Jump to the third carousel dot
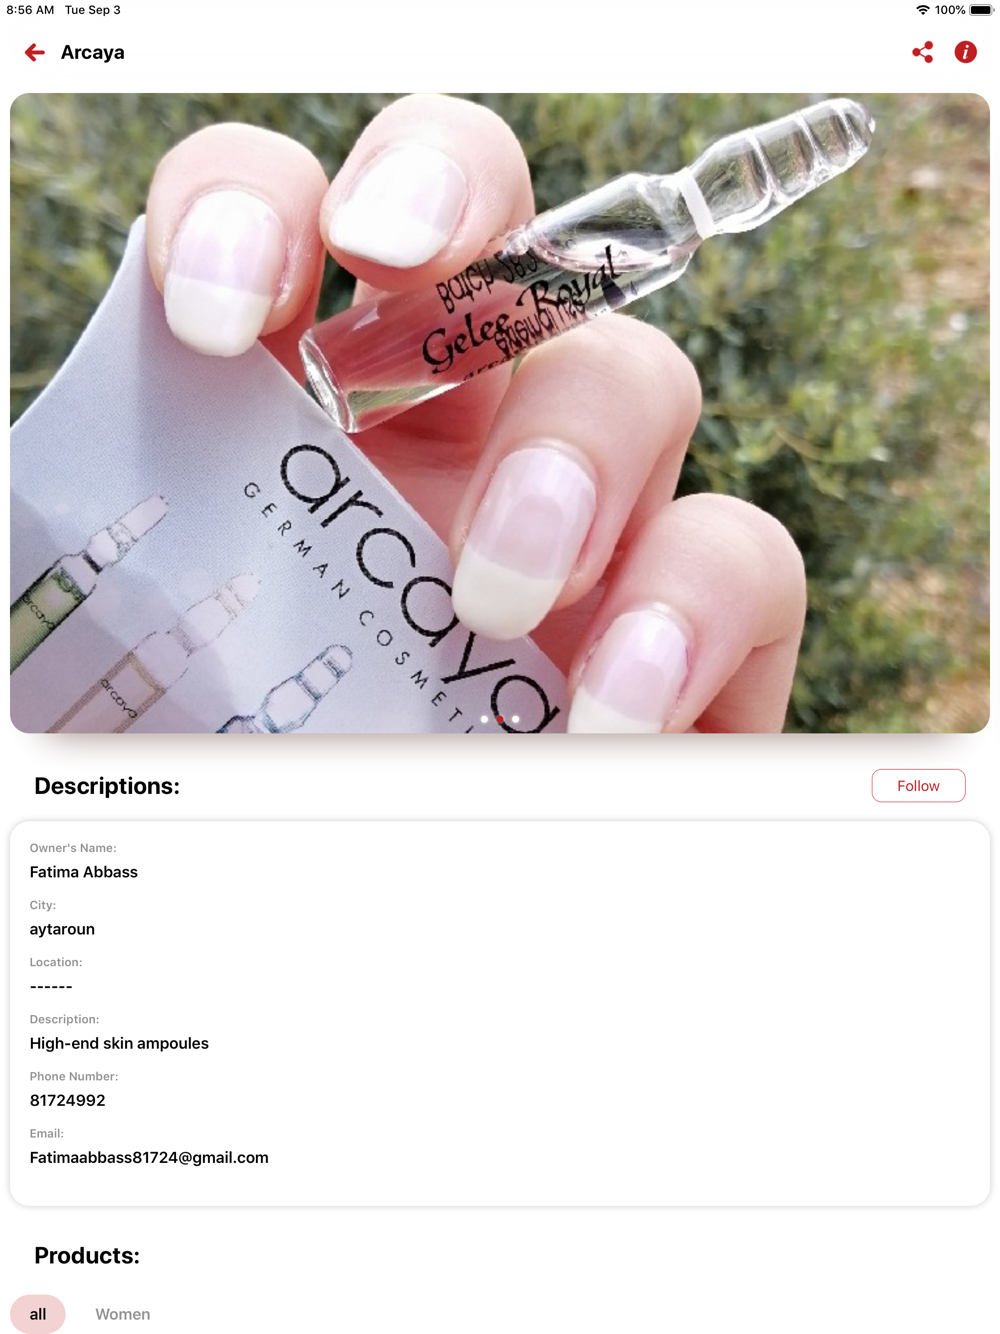 coord(516,719)
